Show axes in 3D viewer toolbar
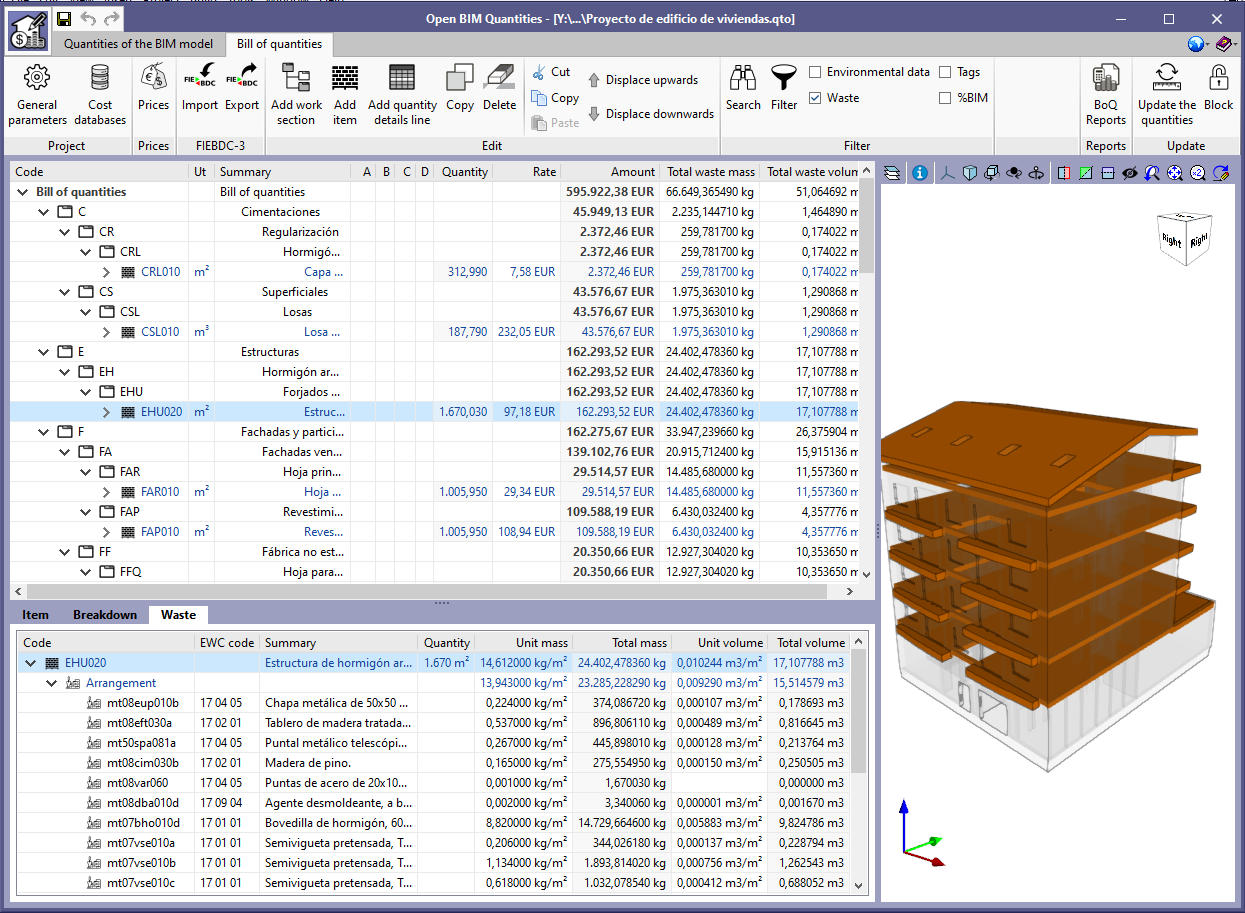 (x=948, y=173)
